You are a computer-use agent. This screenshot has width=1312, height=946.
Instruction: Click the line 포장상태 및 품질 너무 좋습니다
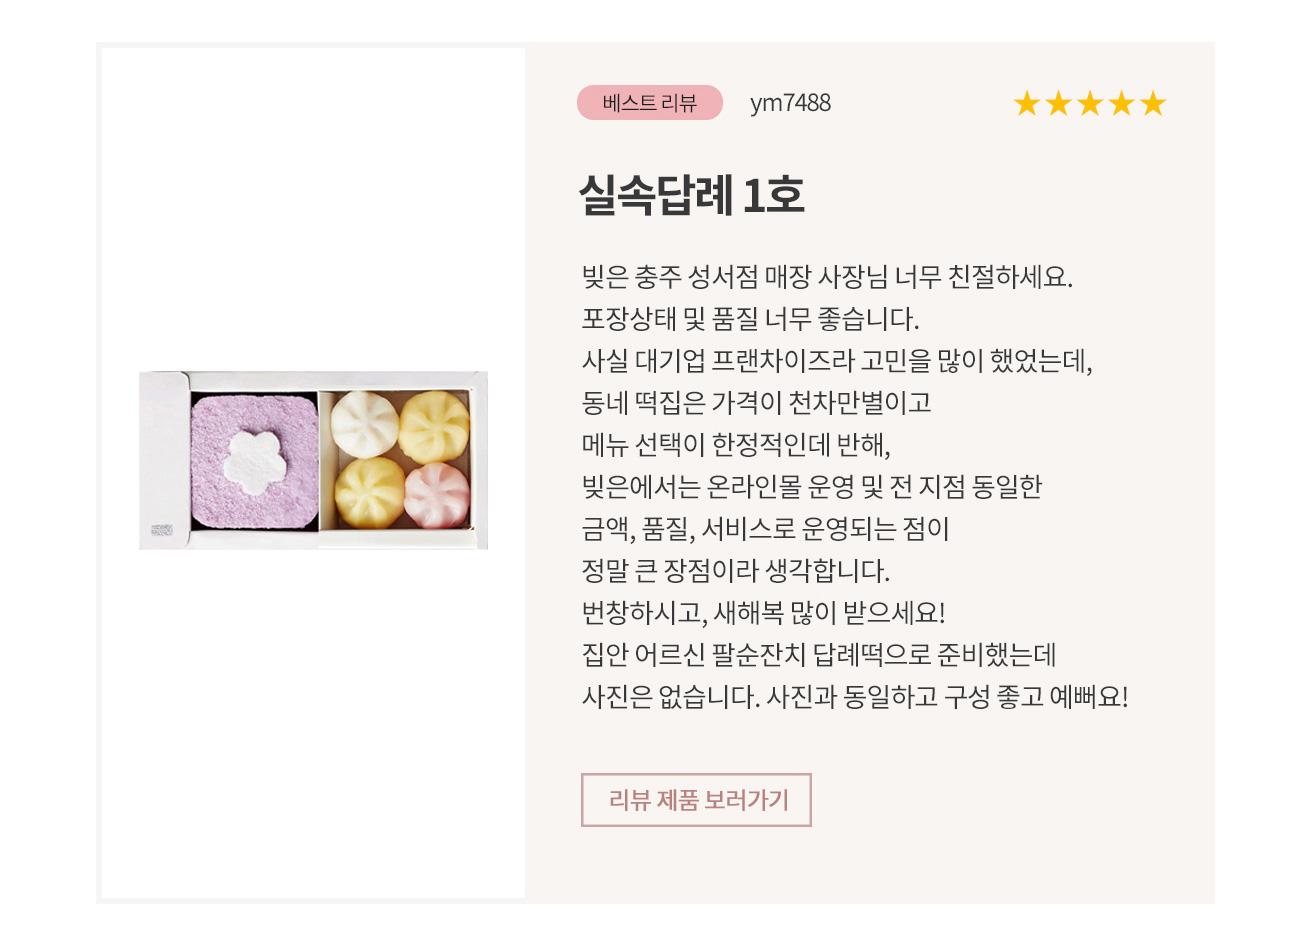[750, 319]
